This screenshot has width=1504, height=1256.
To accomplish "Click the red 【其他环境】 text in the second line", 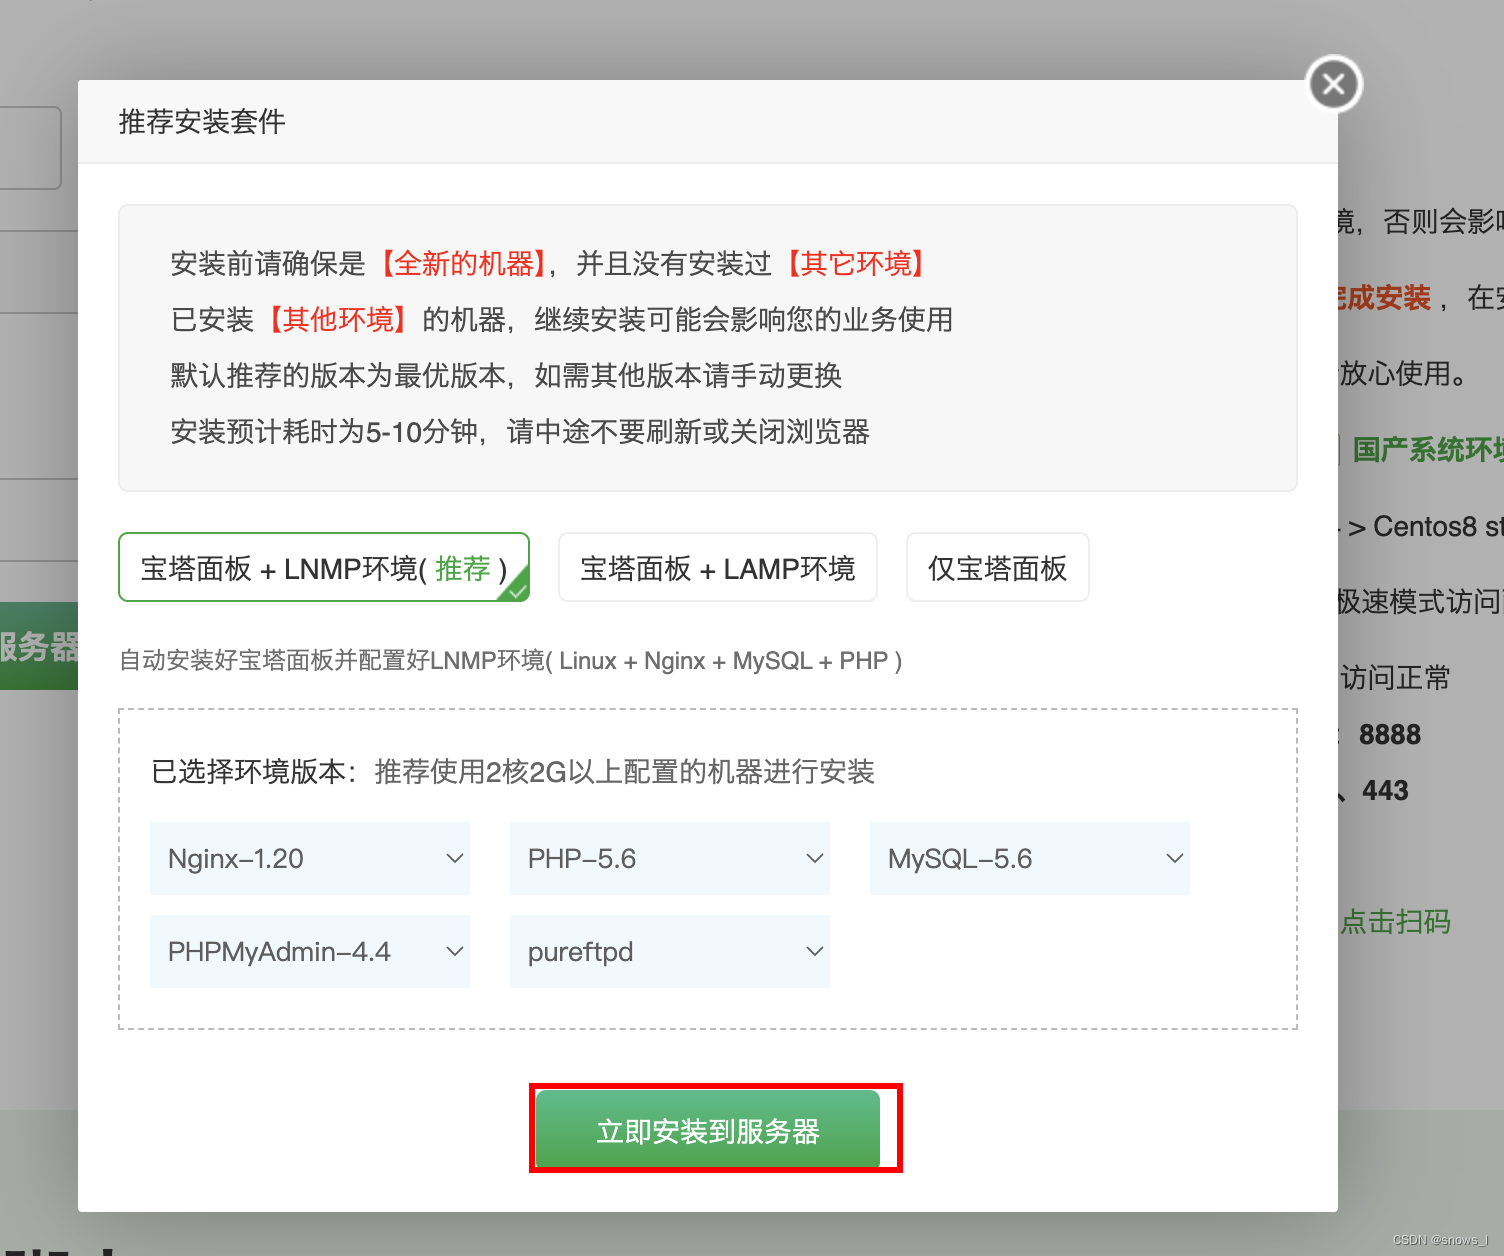I will [x=338, y=320].
